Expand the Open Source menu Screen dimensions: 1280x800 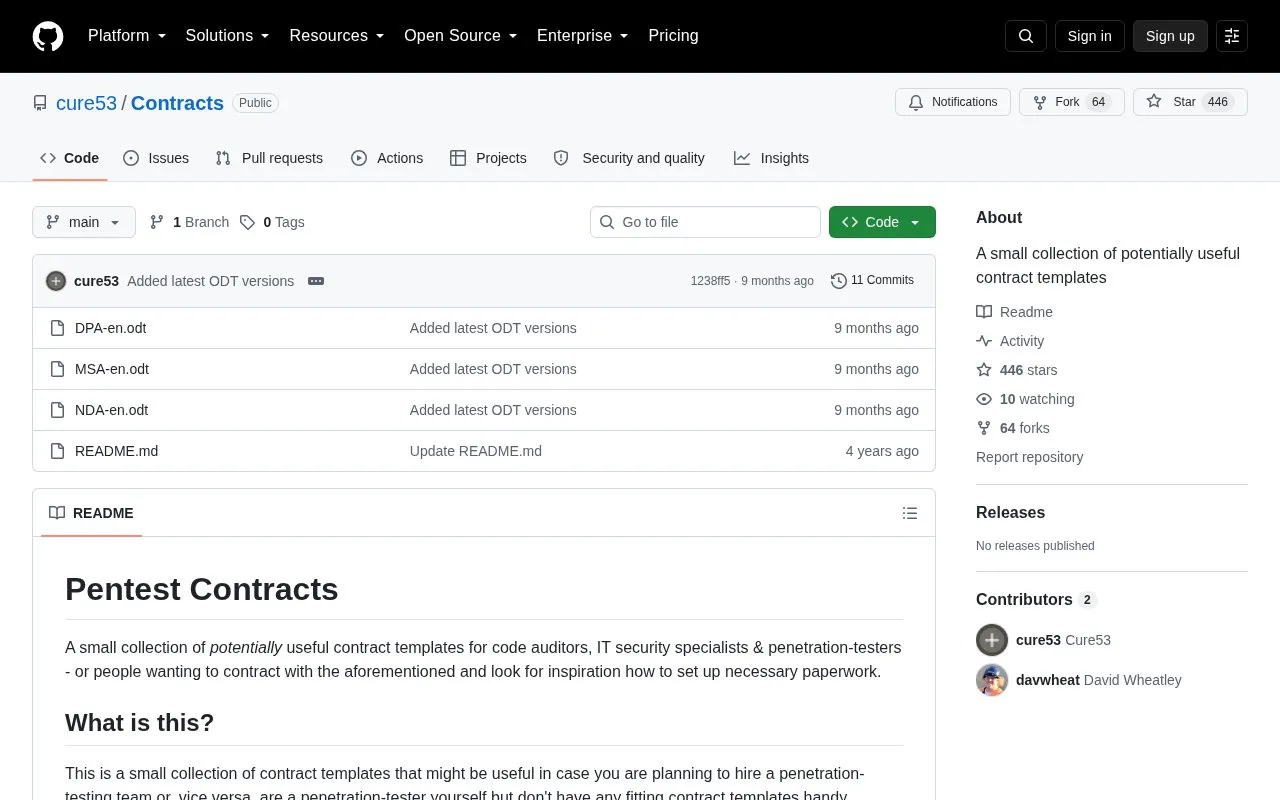461,36
